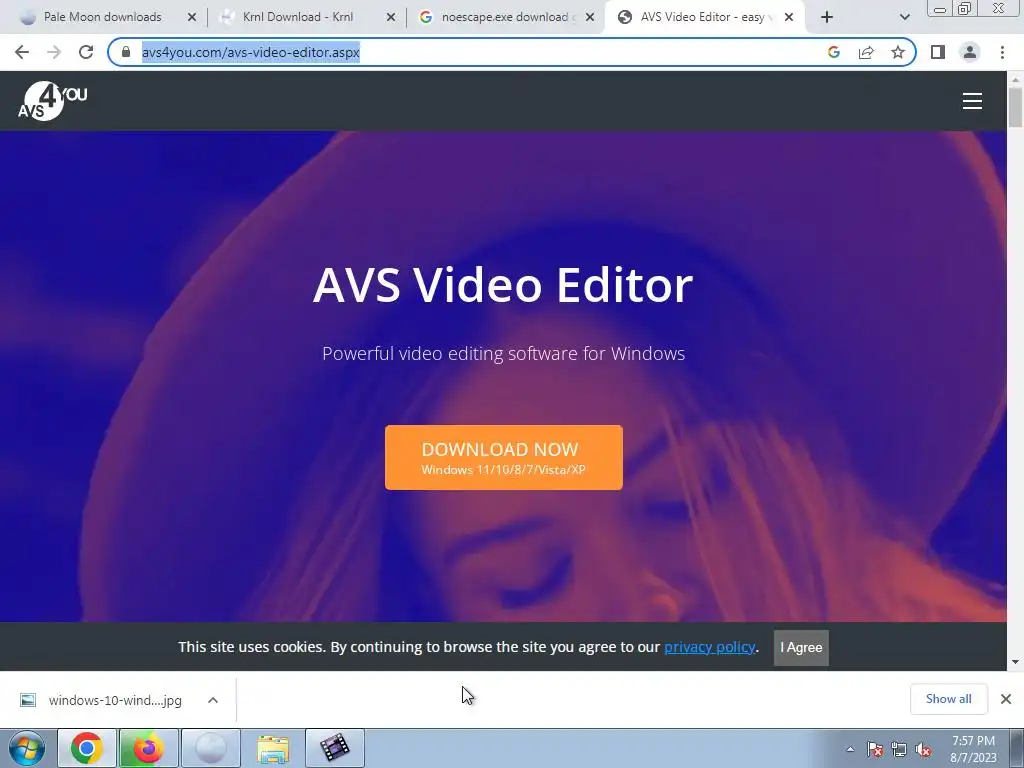Screen dimensions: 1024x768
Task: Open the AVS4YOU hamburger menu
Action: [x=972, y=101]
